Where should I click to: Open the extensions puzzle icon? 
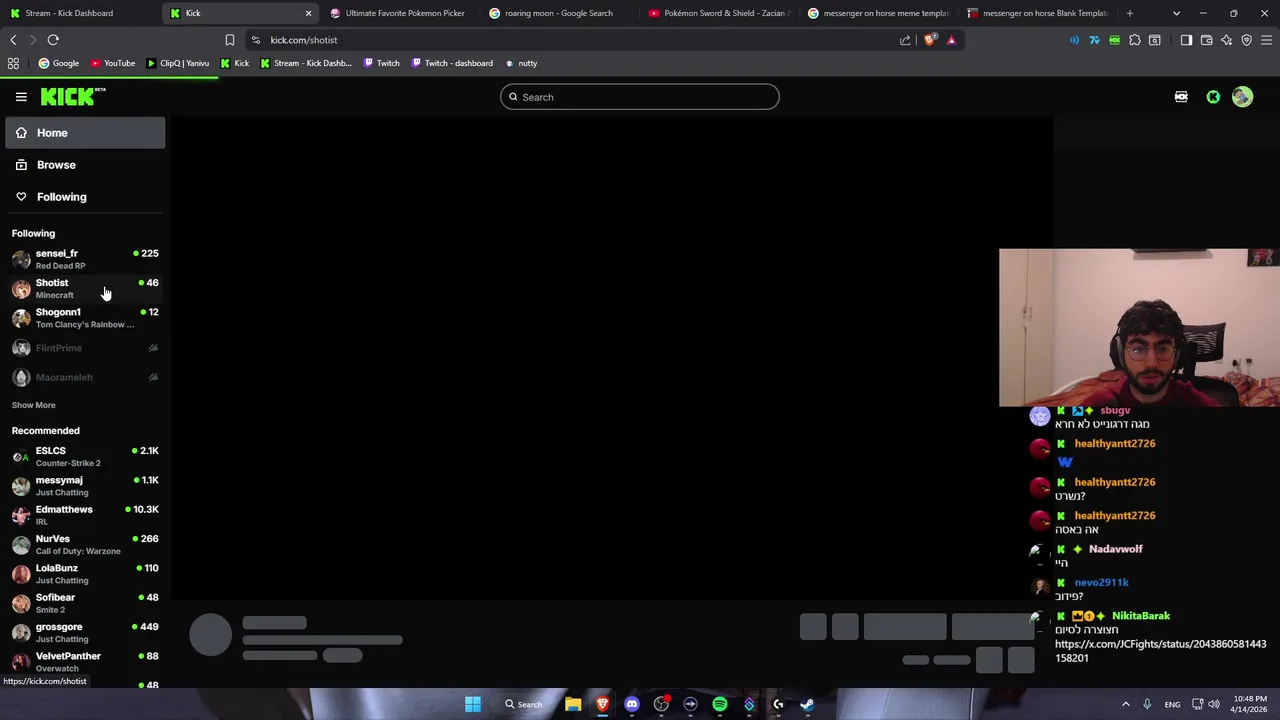point(1135,40)
